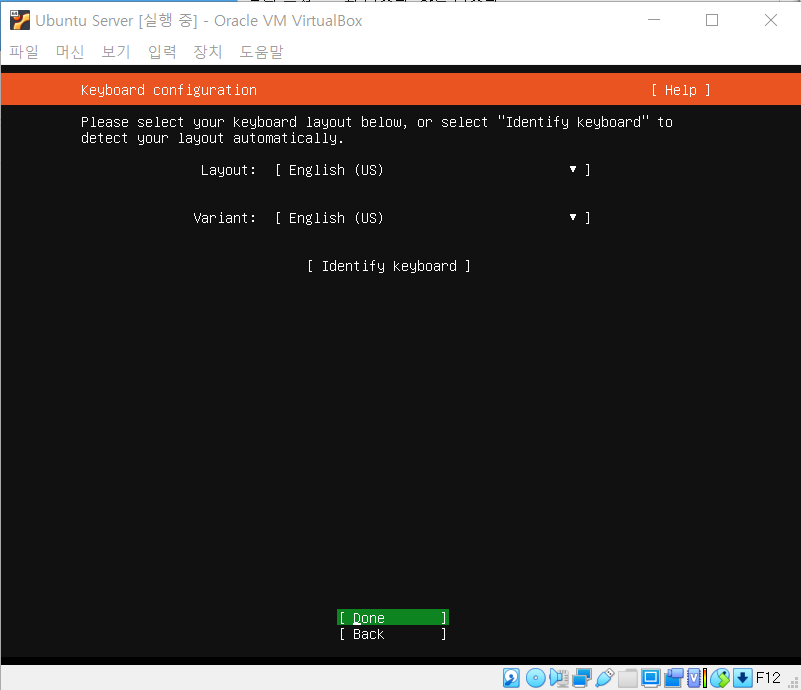Click the F12 host key indicator
The width and height of the screenshot is (801, 690).
[x=768, y=678]
